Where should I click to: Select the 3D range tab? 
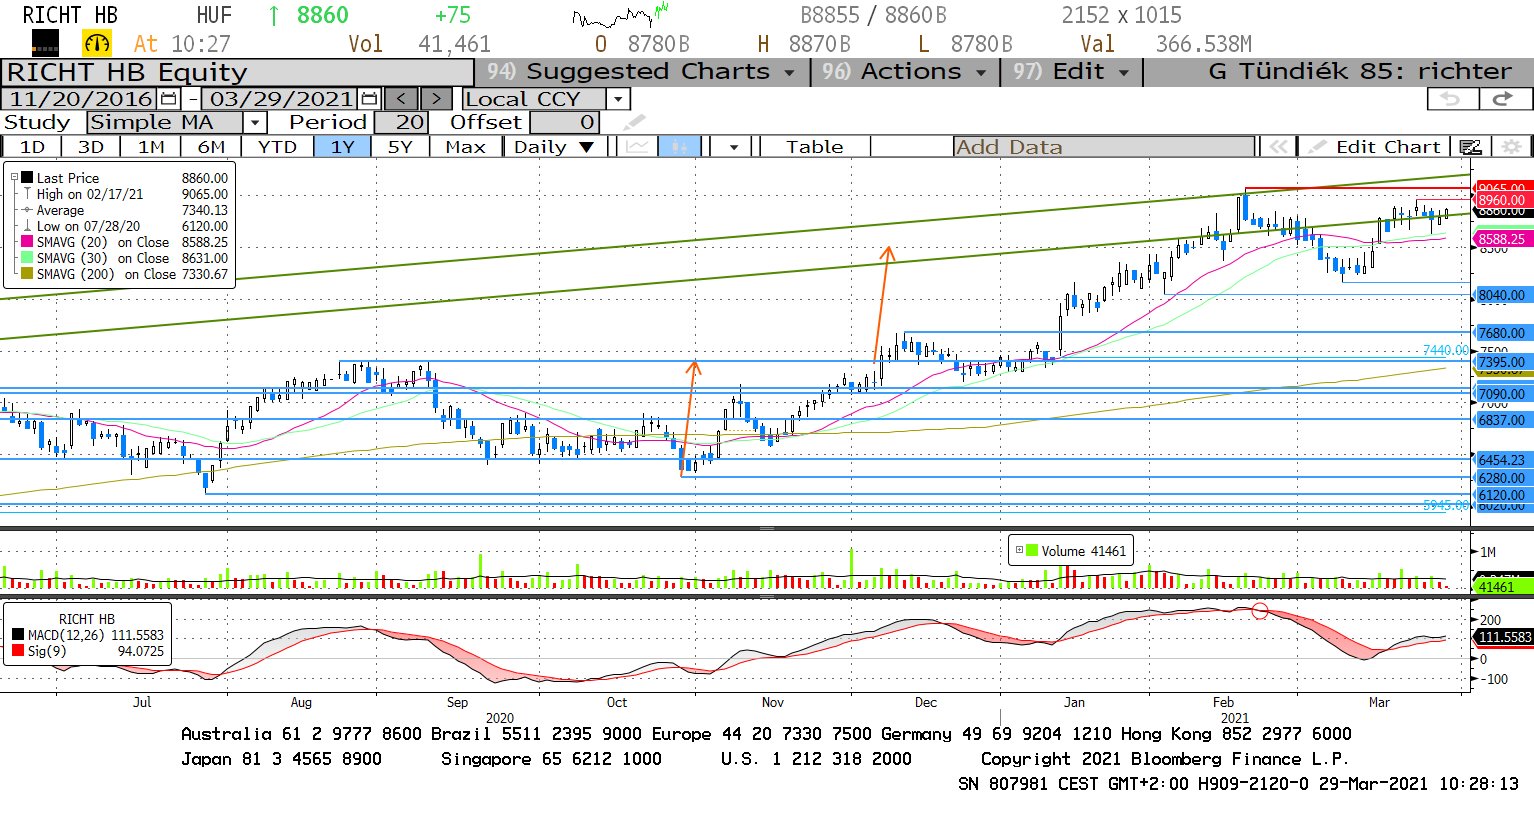91,147
